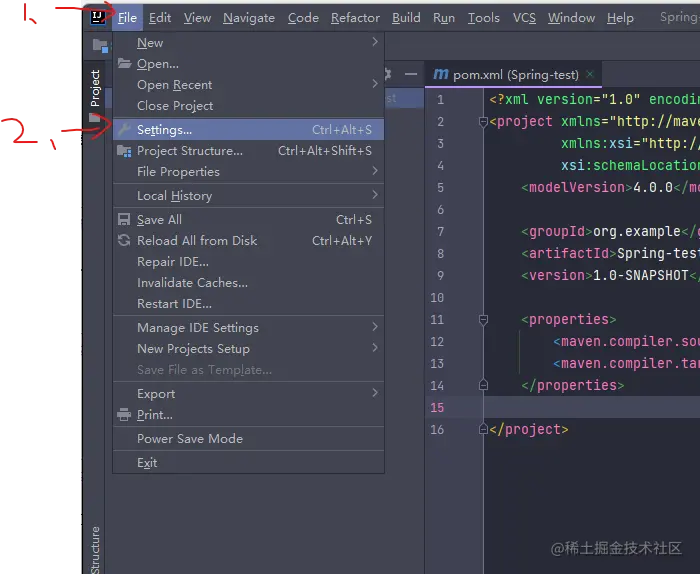Open the Help menu
This screenshot has height=574, width=700.
(620, 18)
